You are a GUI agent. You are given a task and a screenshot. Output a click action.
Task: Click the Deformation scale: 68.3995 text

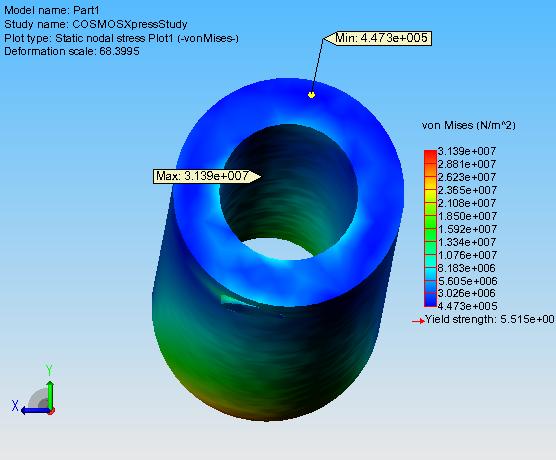72,51
